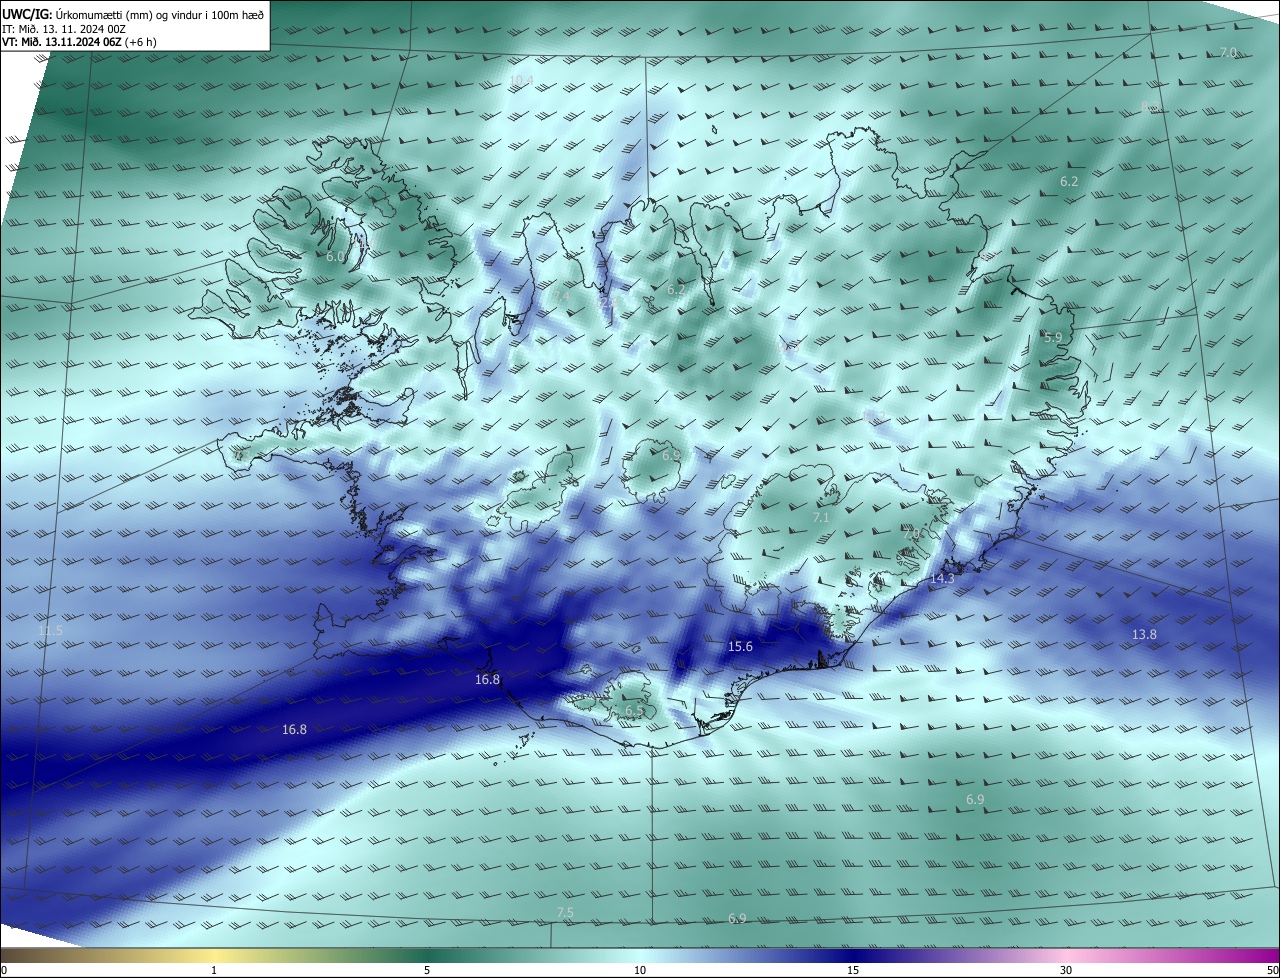The height and width of the screenshot is (978, 1280).
Task: Click the '5' tick on the color scale
Action: coord(427,970)
